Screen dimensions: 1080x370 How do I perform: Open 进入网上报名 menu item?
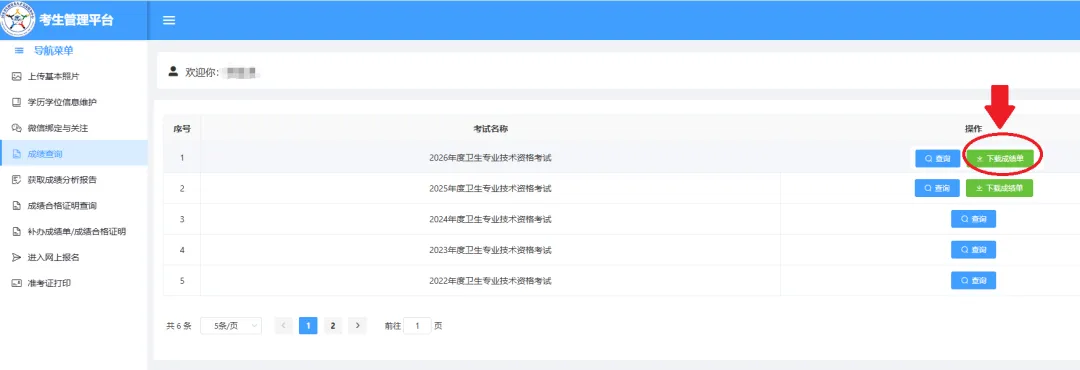pos(74,257)
